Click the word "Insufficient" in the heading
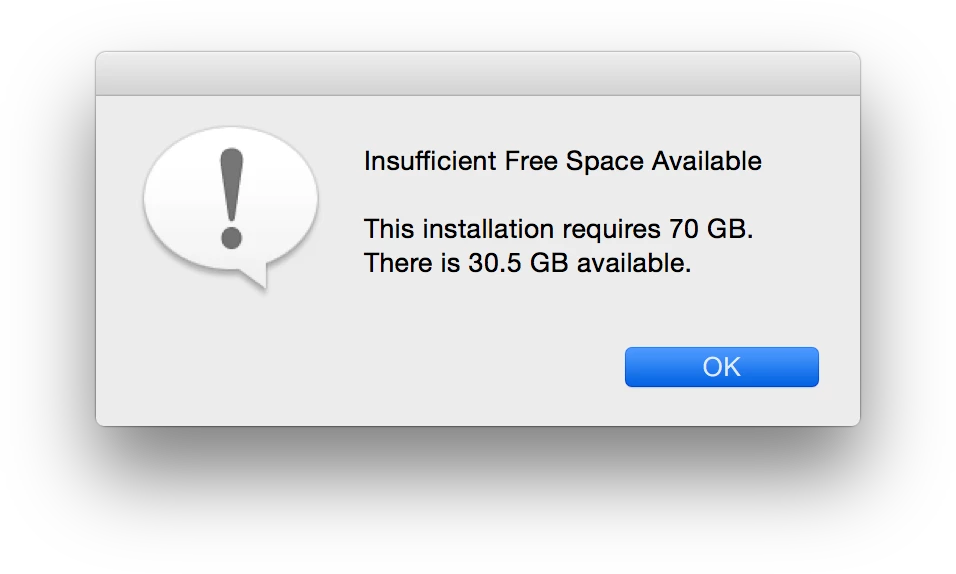The width and height of the screenshot is (956, 574). click(x=430, y=161)
